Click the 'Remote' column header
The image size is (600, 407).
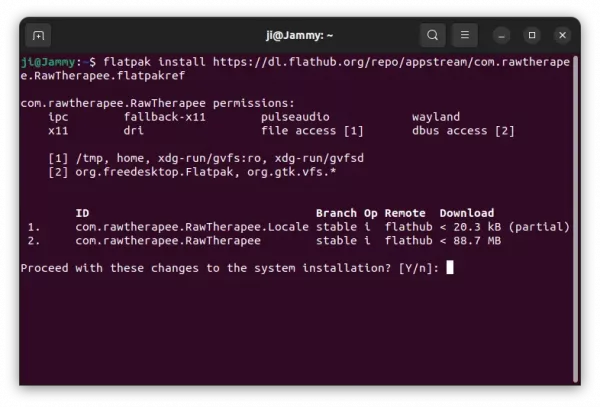pyautogui.click(x=405, y=213)
